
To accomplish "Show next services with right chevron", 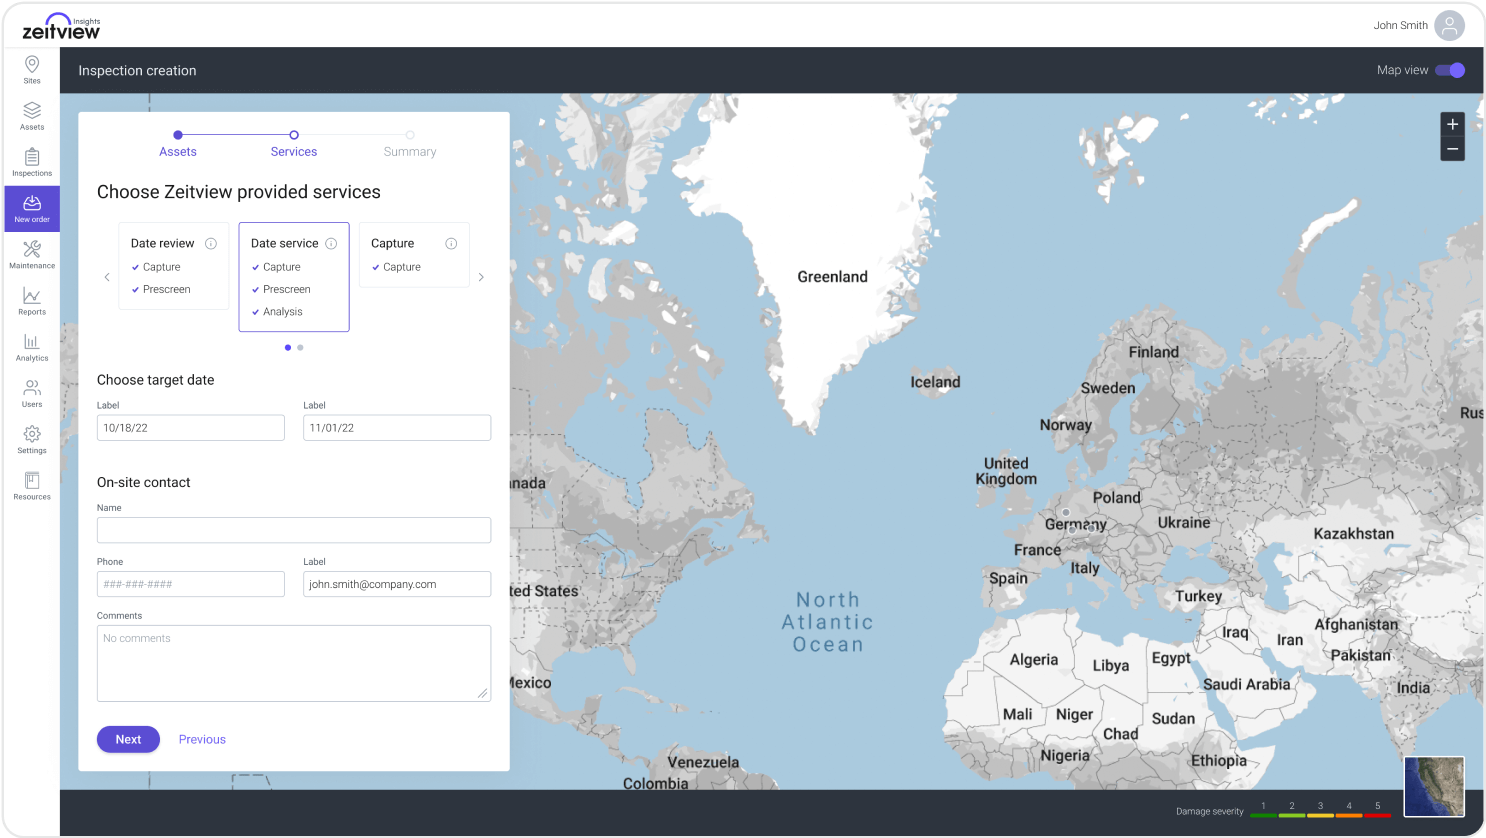I will click(x=481, y=277).
